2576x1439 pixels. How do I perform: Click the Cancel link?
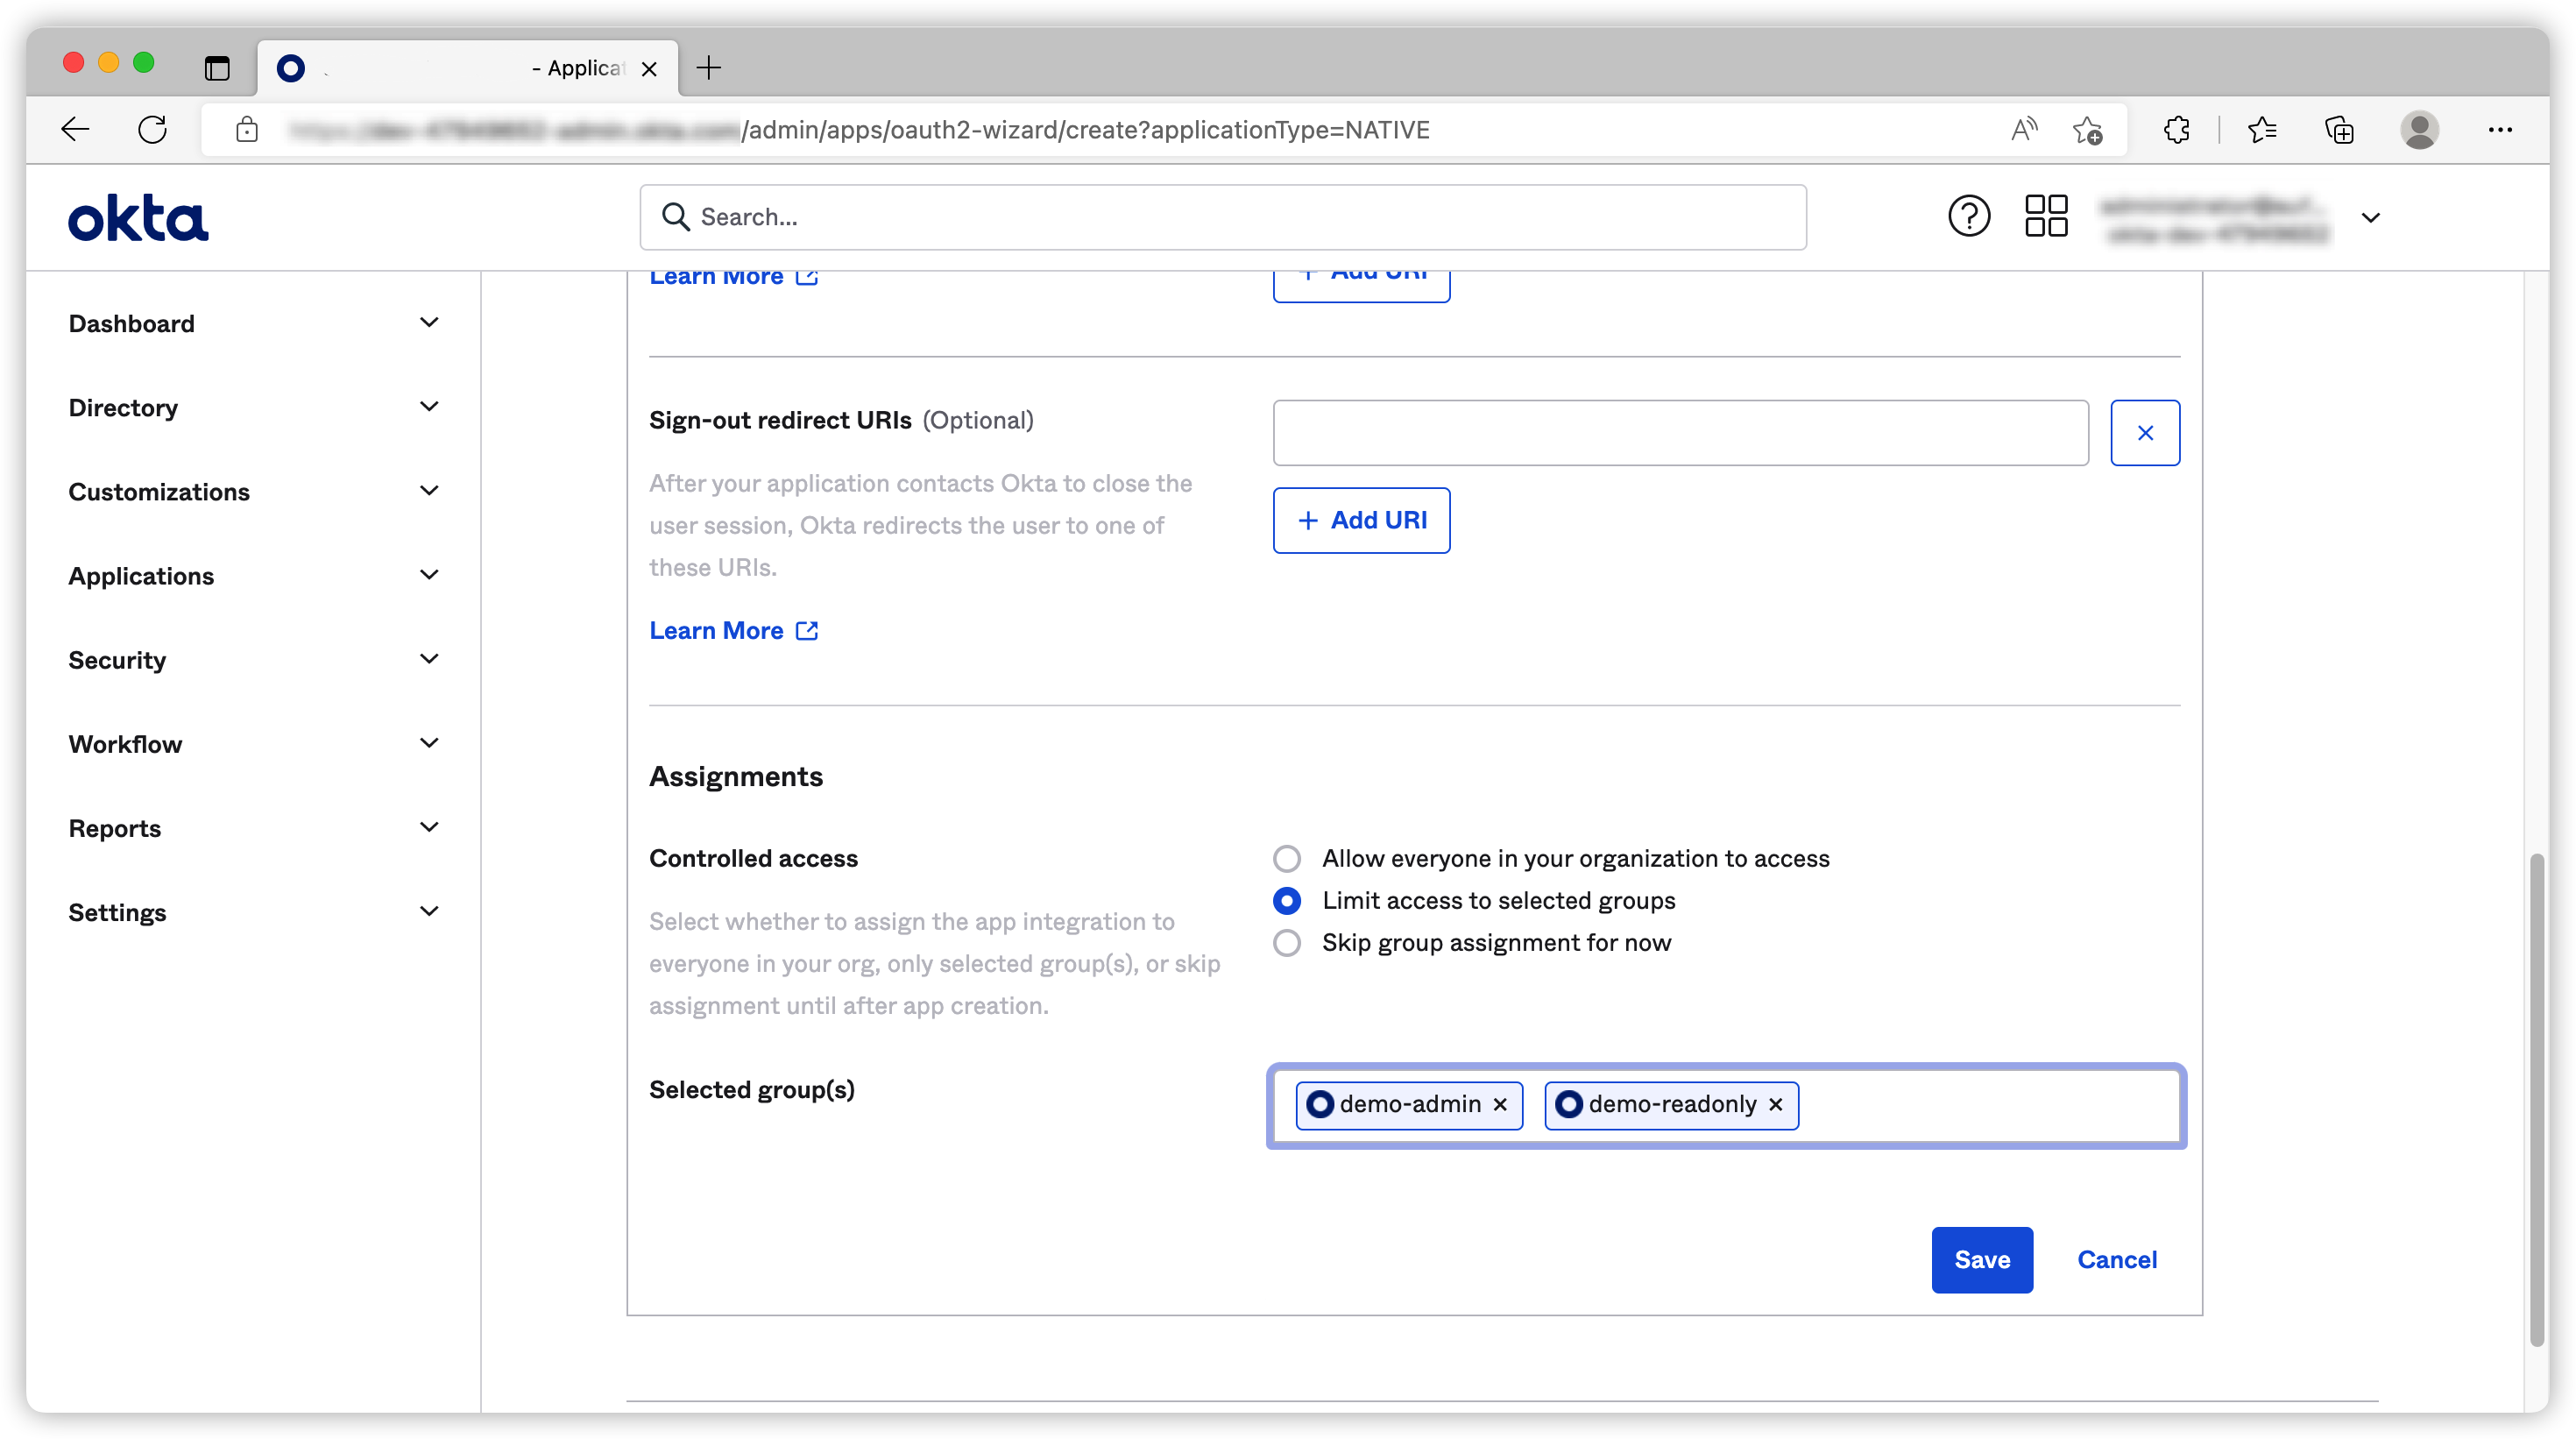click(2116, 1260)
